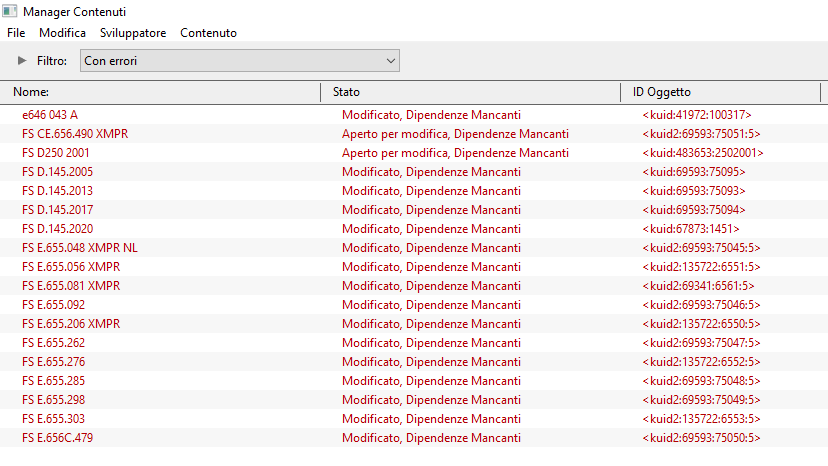Screen dimensions: 828x466
Task: Sort by the Nome column header
Action: pyautogui.click(x=161, y=92)
